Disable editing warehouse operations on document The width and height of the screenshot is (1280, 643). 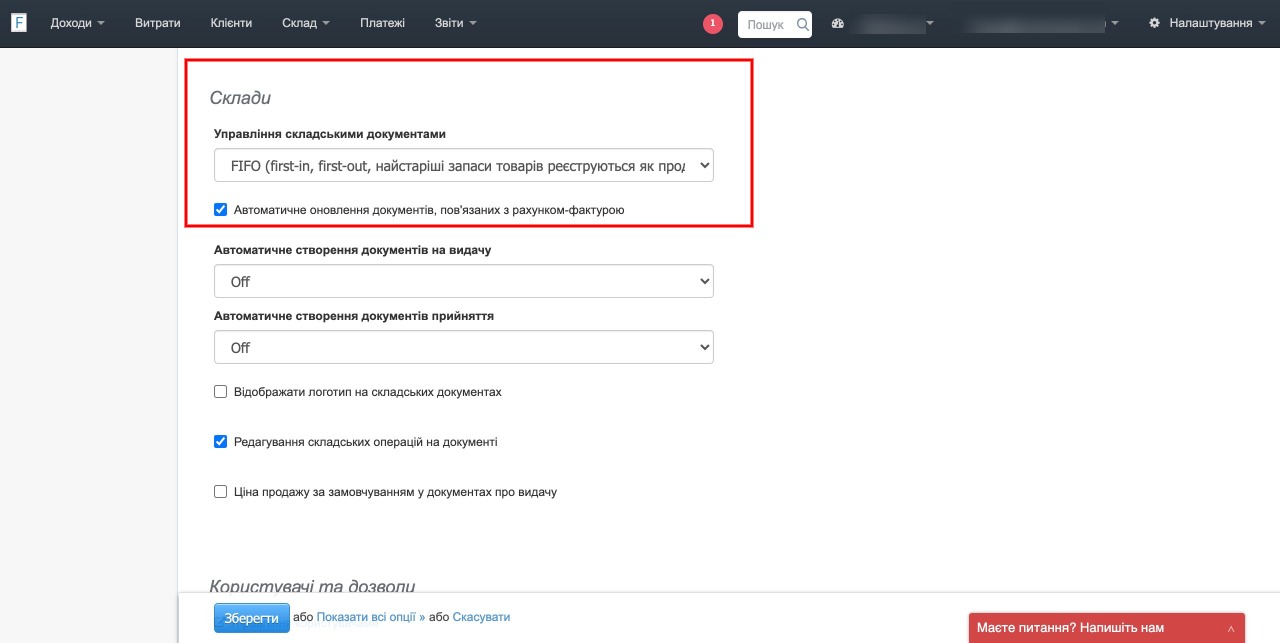click(221, 442)
